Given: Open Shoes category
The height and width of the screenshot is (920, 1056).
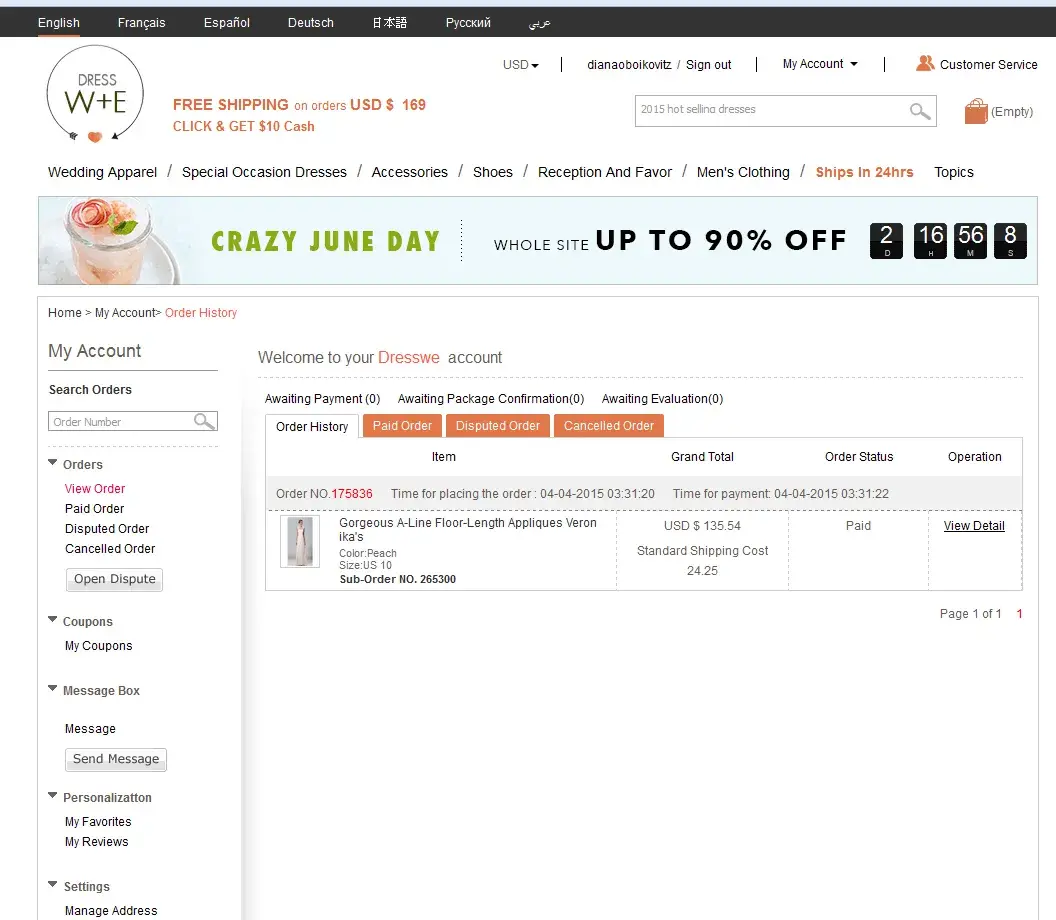Looking at the screenshot, I should pyautogui.click(x=493, y=172).
